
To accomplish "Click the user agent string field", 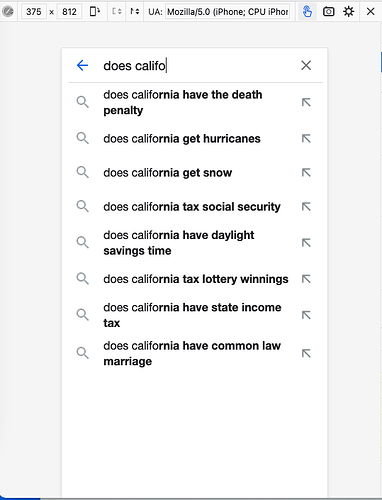I will [x=228, y=12].
